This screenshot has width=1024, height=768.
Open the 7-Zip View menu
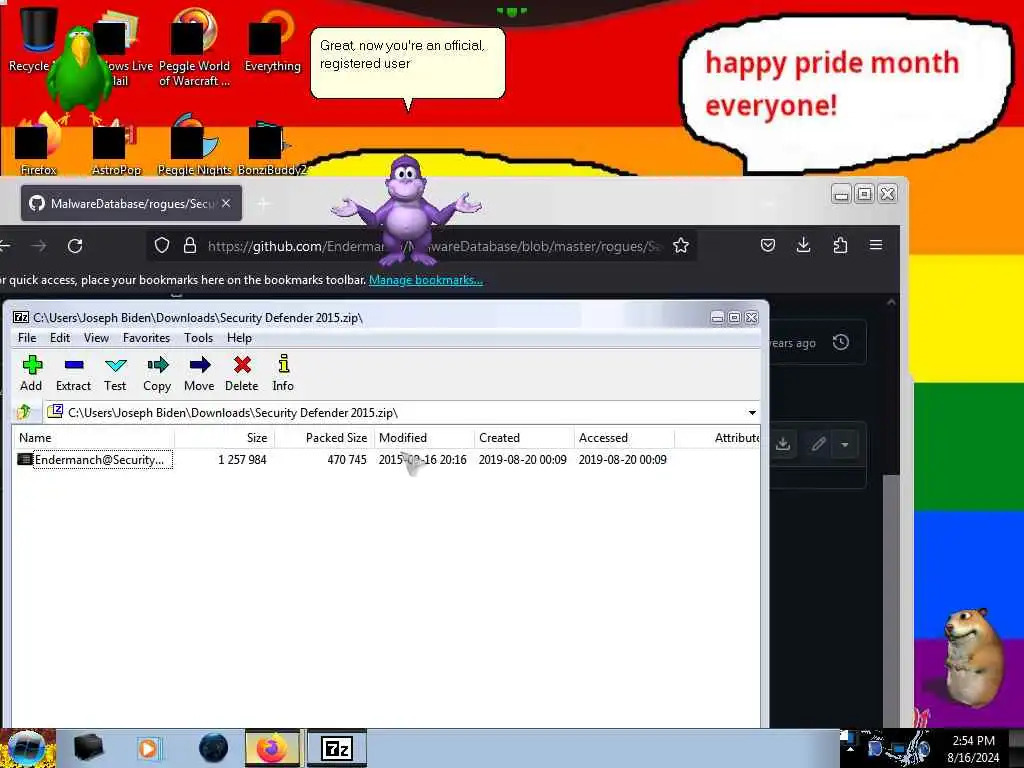96,338
